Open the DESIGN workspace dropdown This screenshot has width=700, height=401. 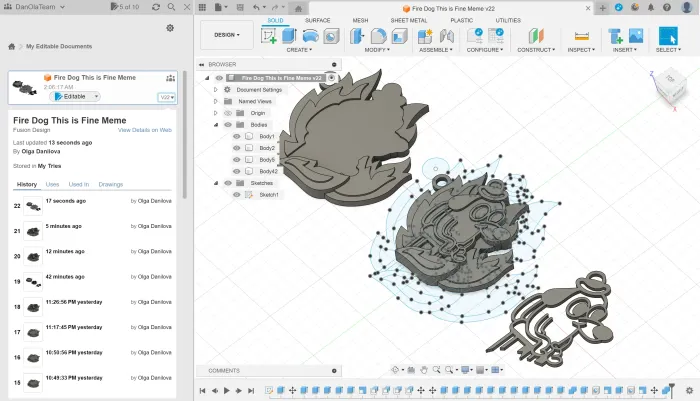[227, 35]
